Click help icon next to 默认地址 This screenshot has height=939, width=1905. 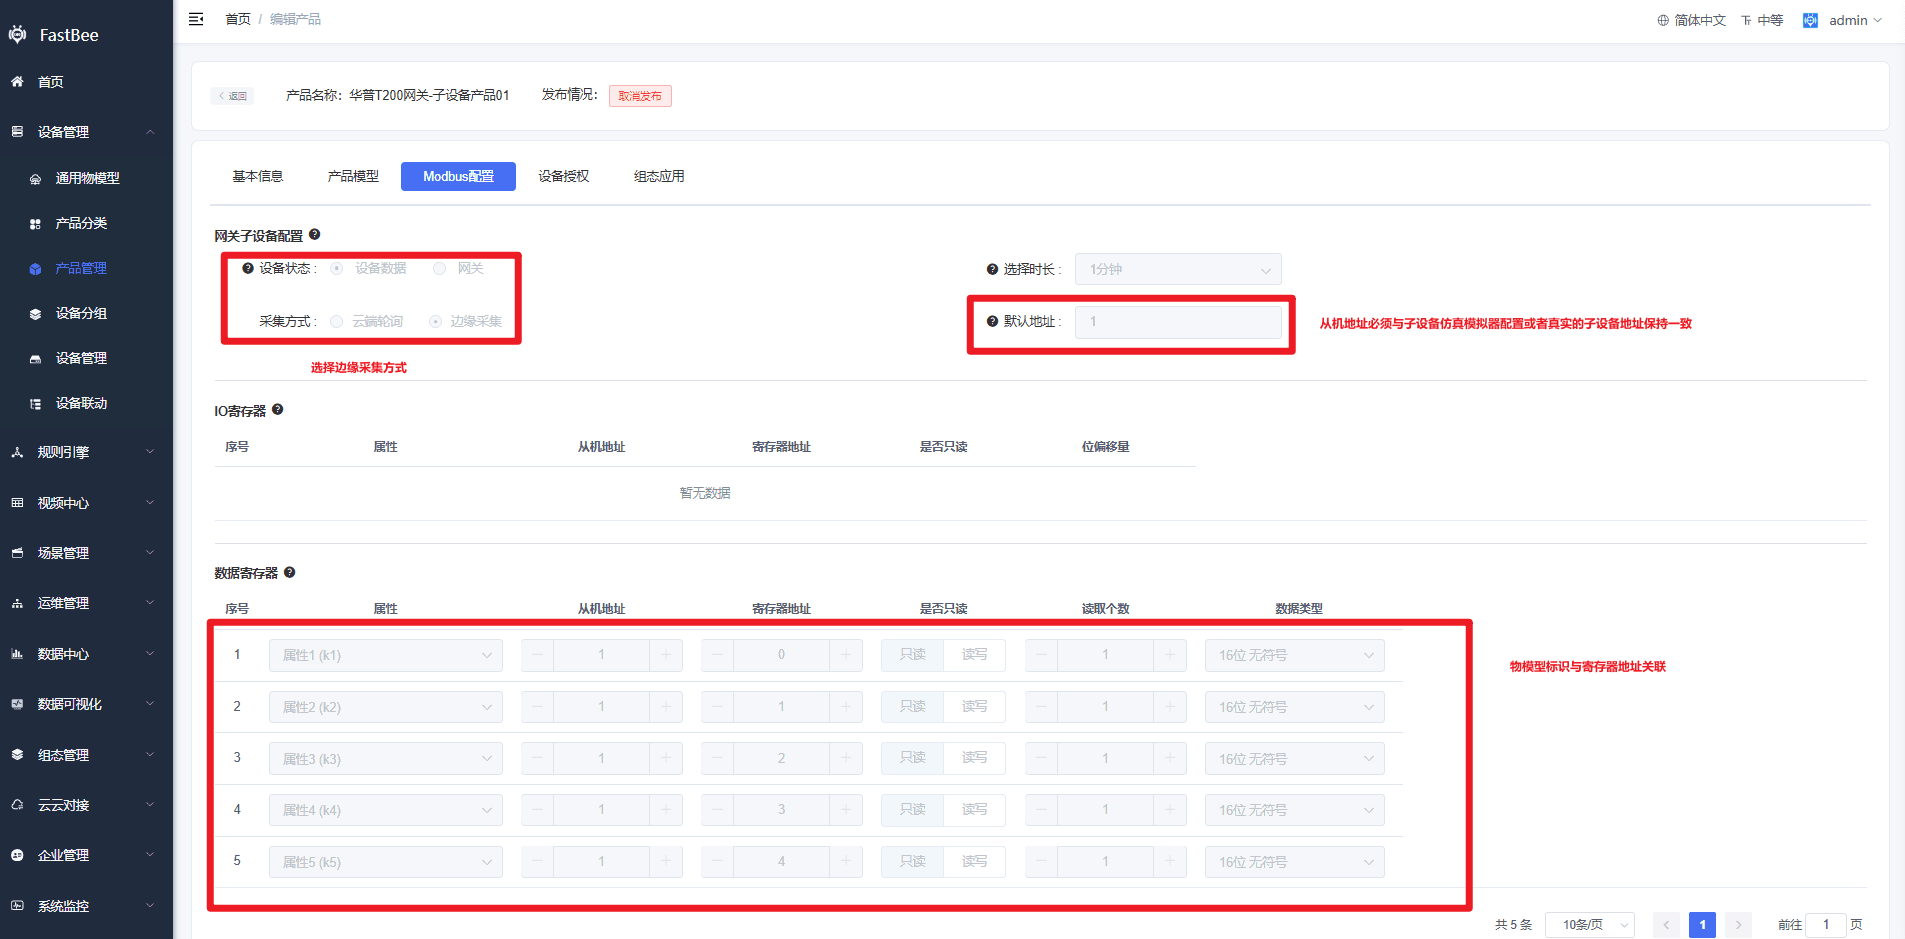pyautogui.click(x=992, y=321)
